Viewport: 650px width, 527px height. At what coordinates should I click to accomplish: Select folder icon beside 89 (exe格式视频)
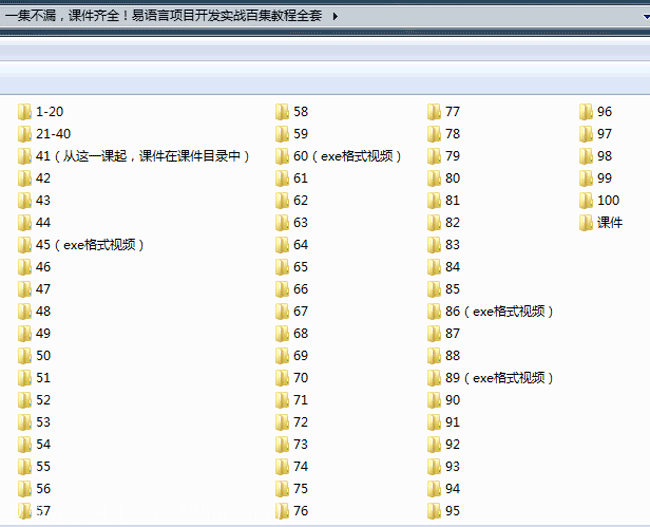434,378
